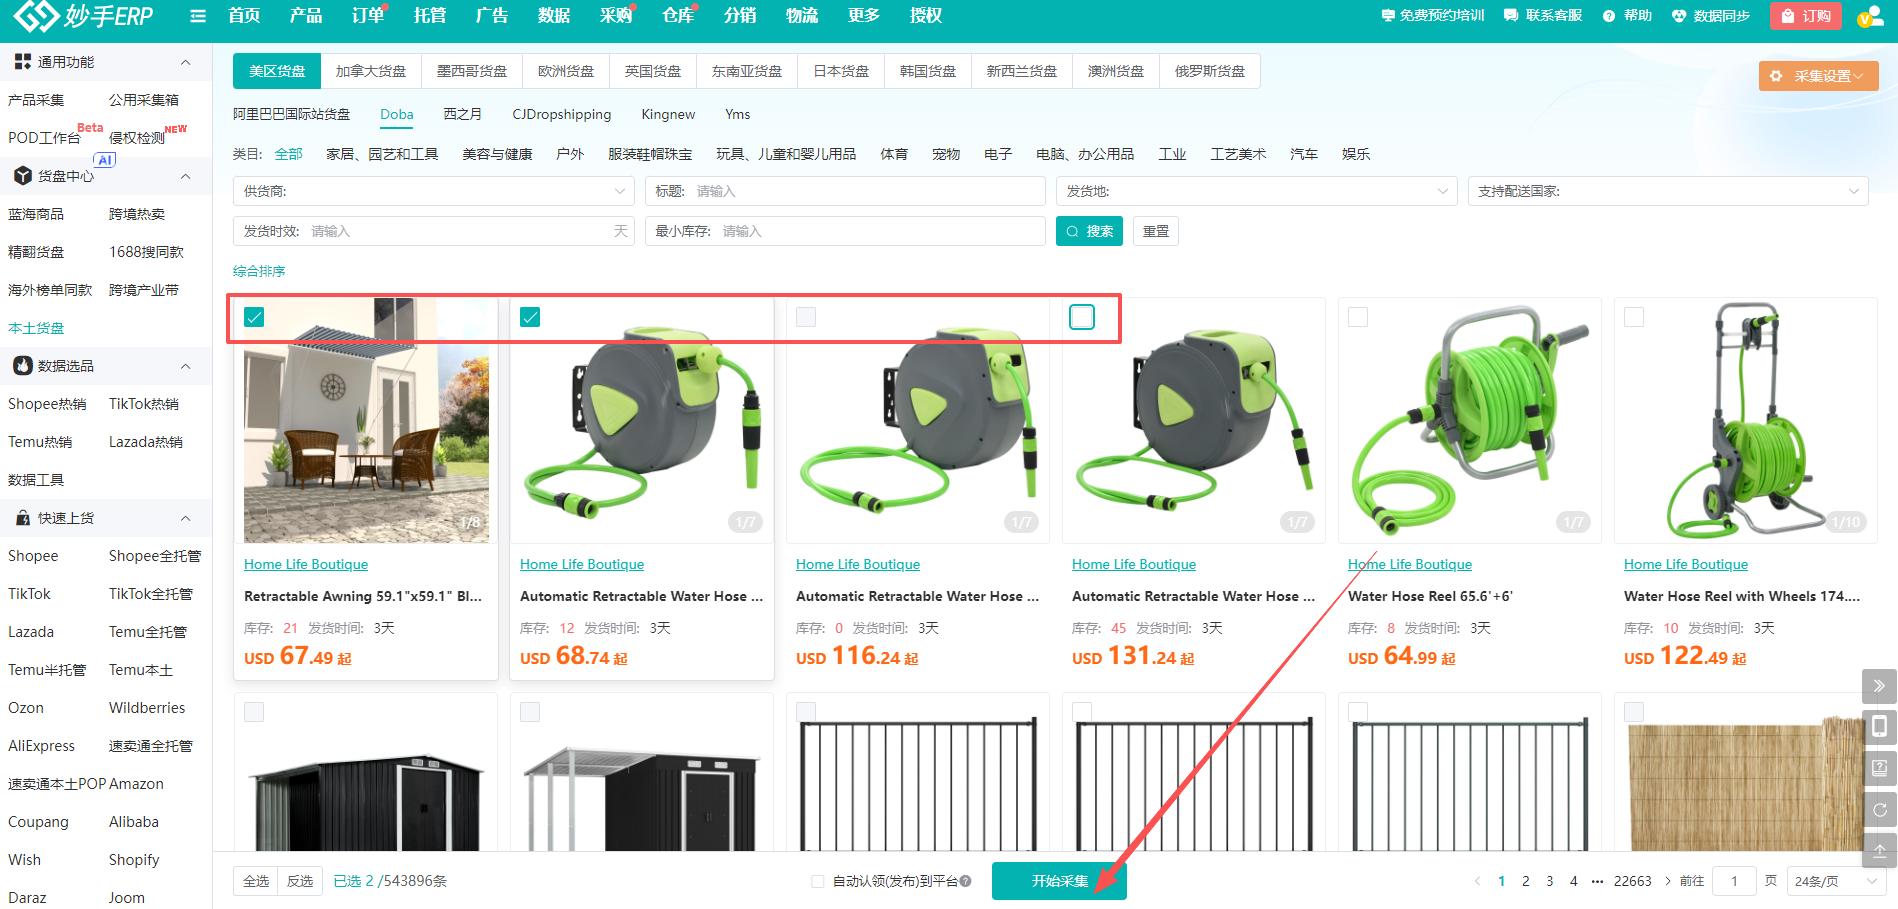Select the CJDropshipping sub-tab
The width and height of the screenshot is (1898, 909).
pos(562,114)
